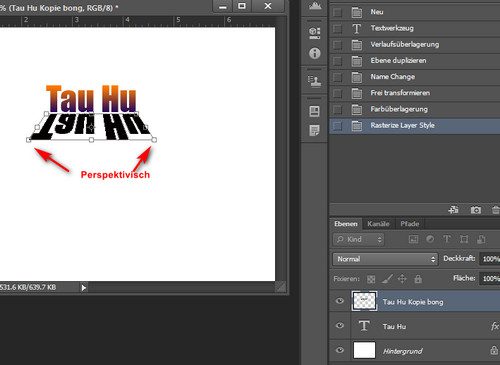Set history brush source for Name Change
The width and height of the screenshot is (500, 365).
tap(337, 77)
